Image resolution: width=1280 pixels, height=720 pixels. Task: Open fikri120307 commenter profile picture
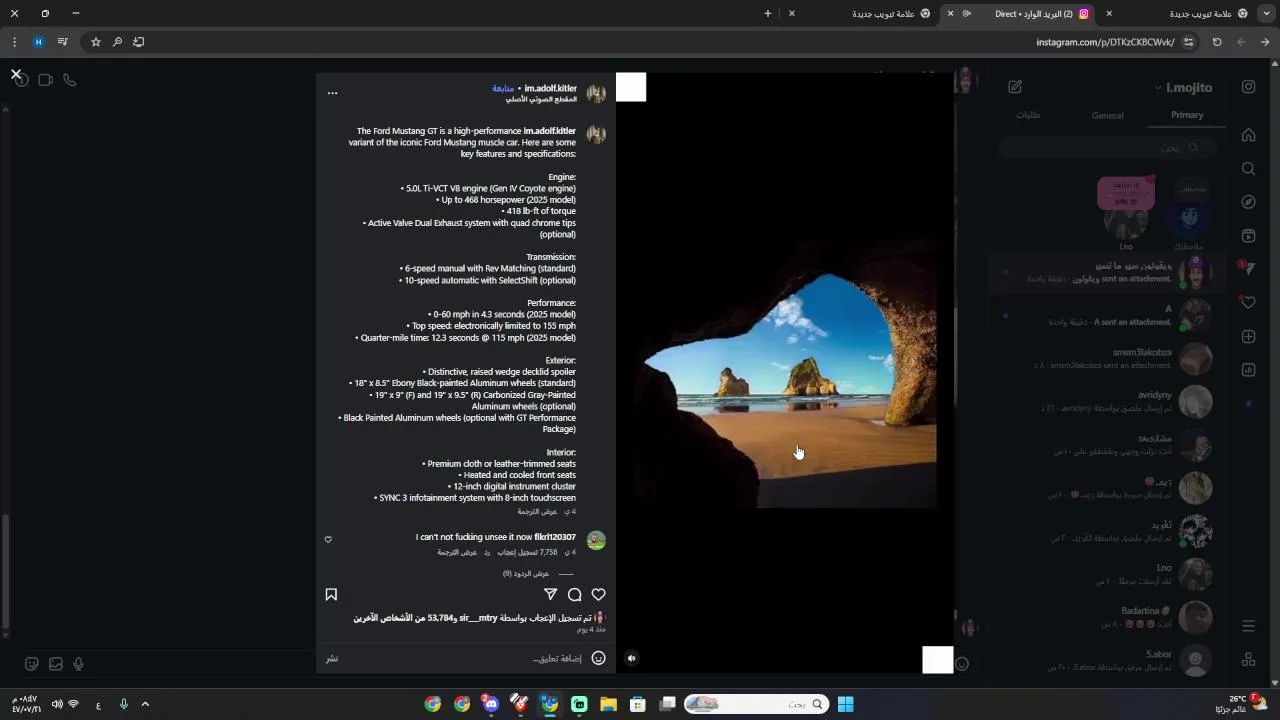(596, 541)
